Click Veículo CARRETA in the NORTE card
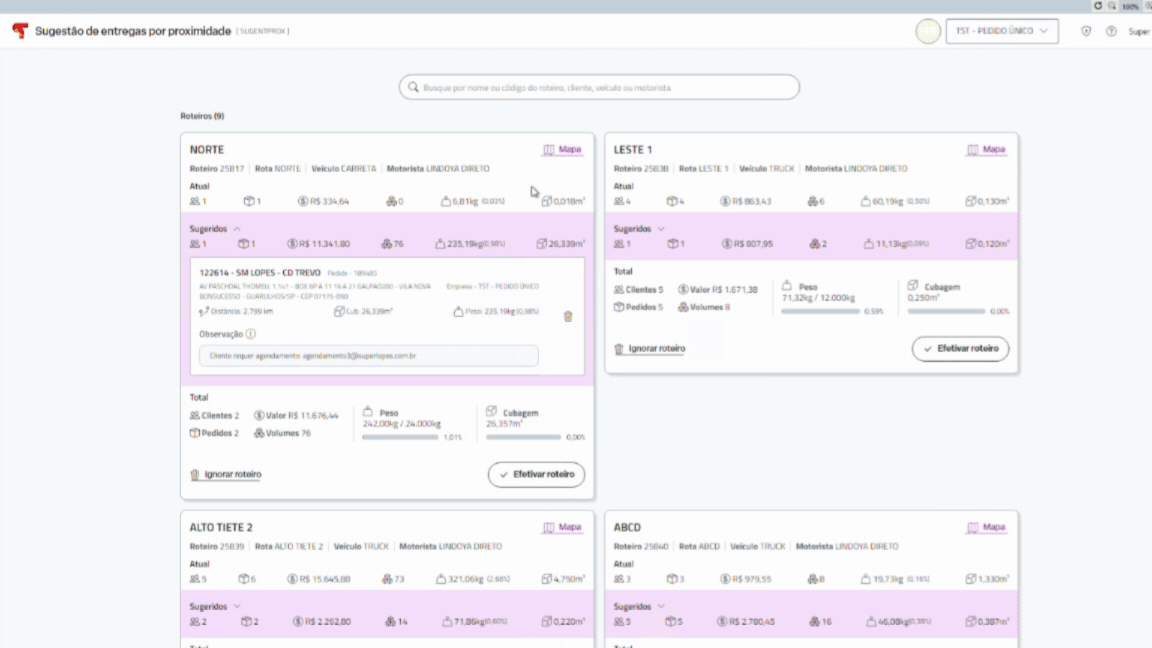This screenshot has height=648, width=1152. click(343, 168)
